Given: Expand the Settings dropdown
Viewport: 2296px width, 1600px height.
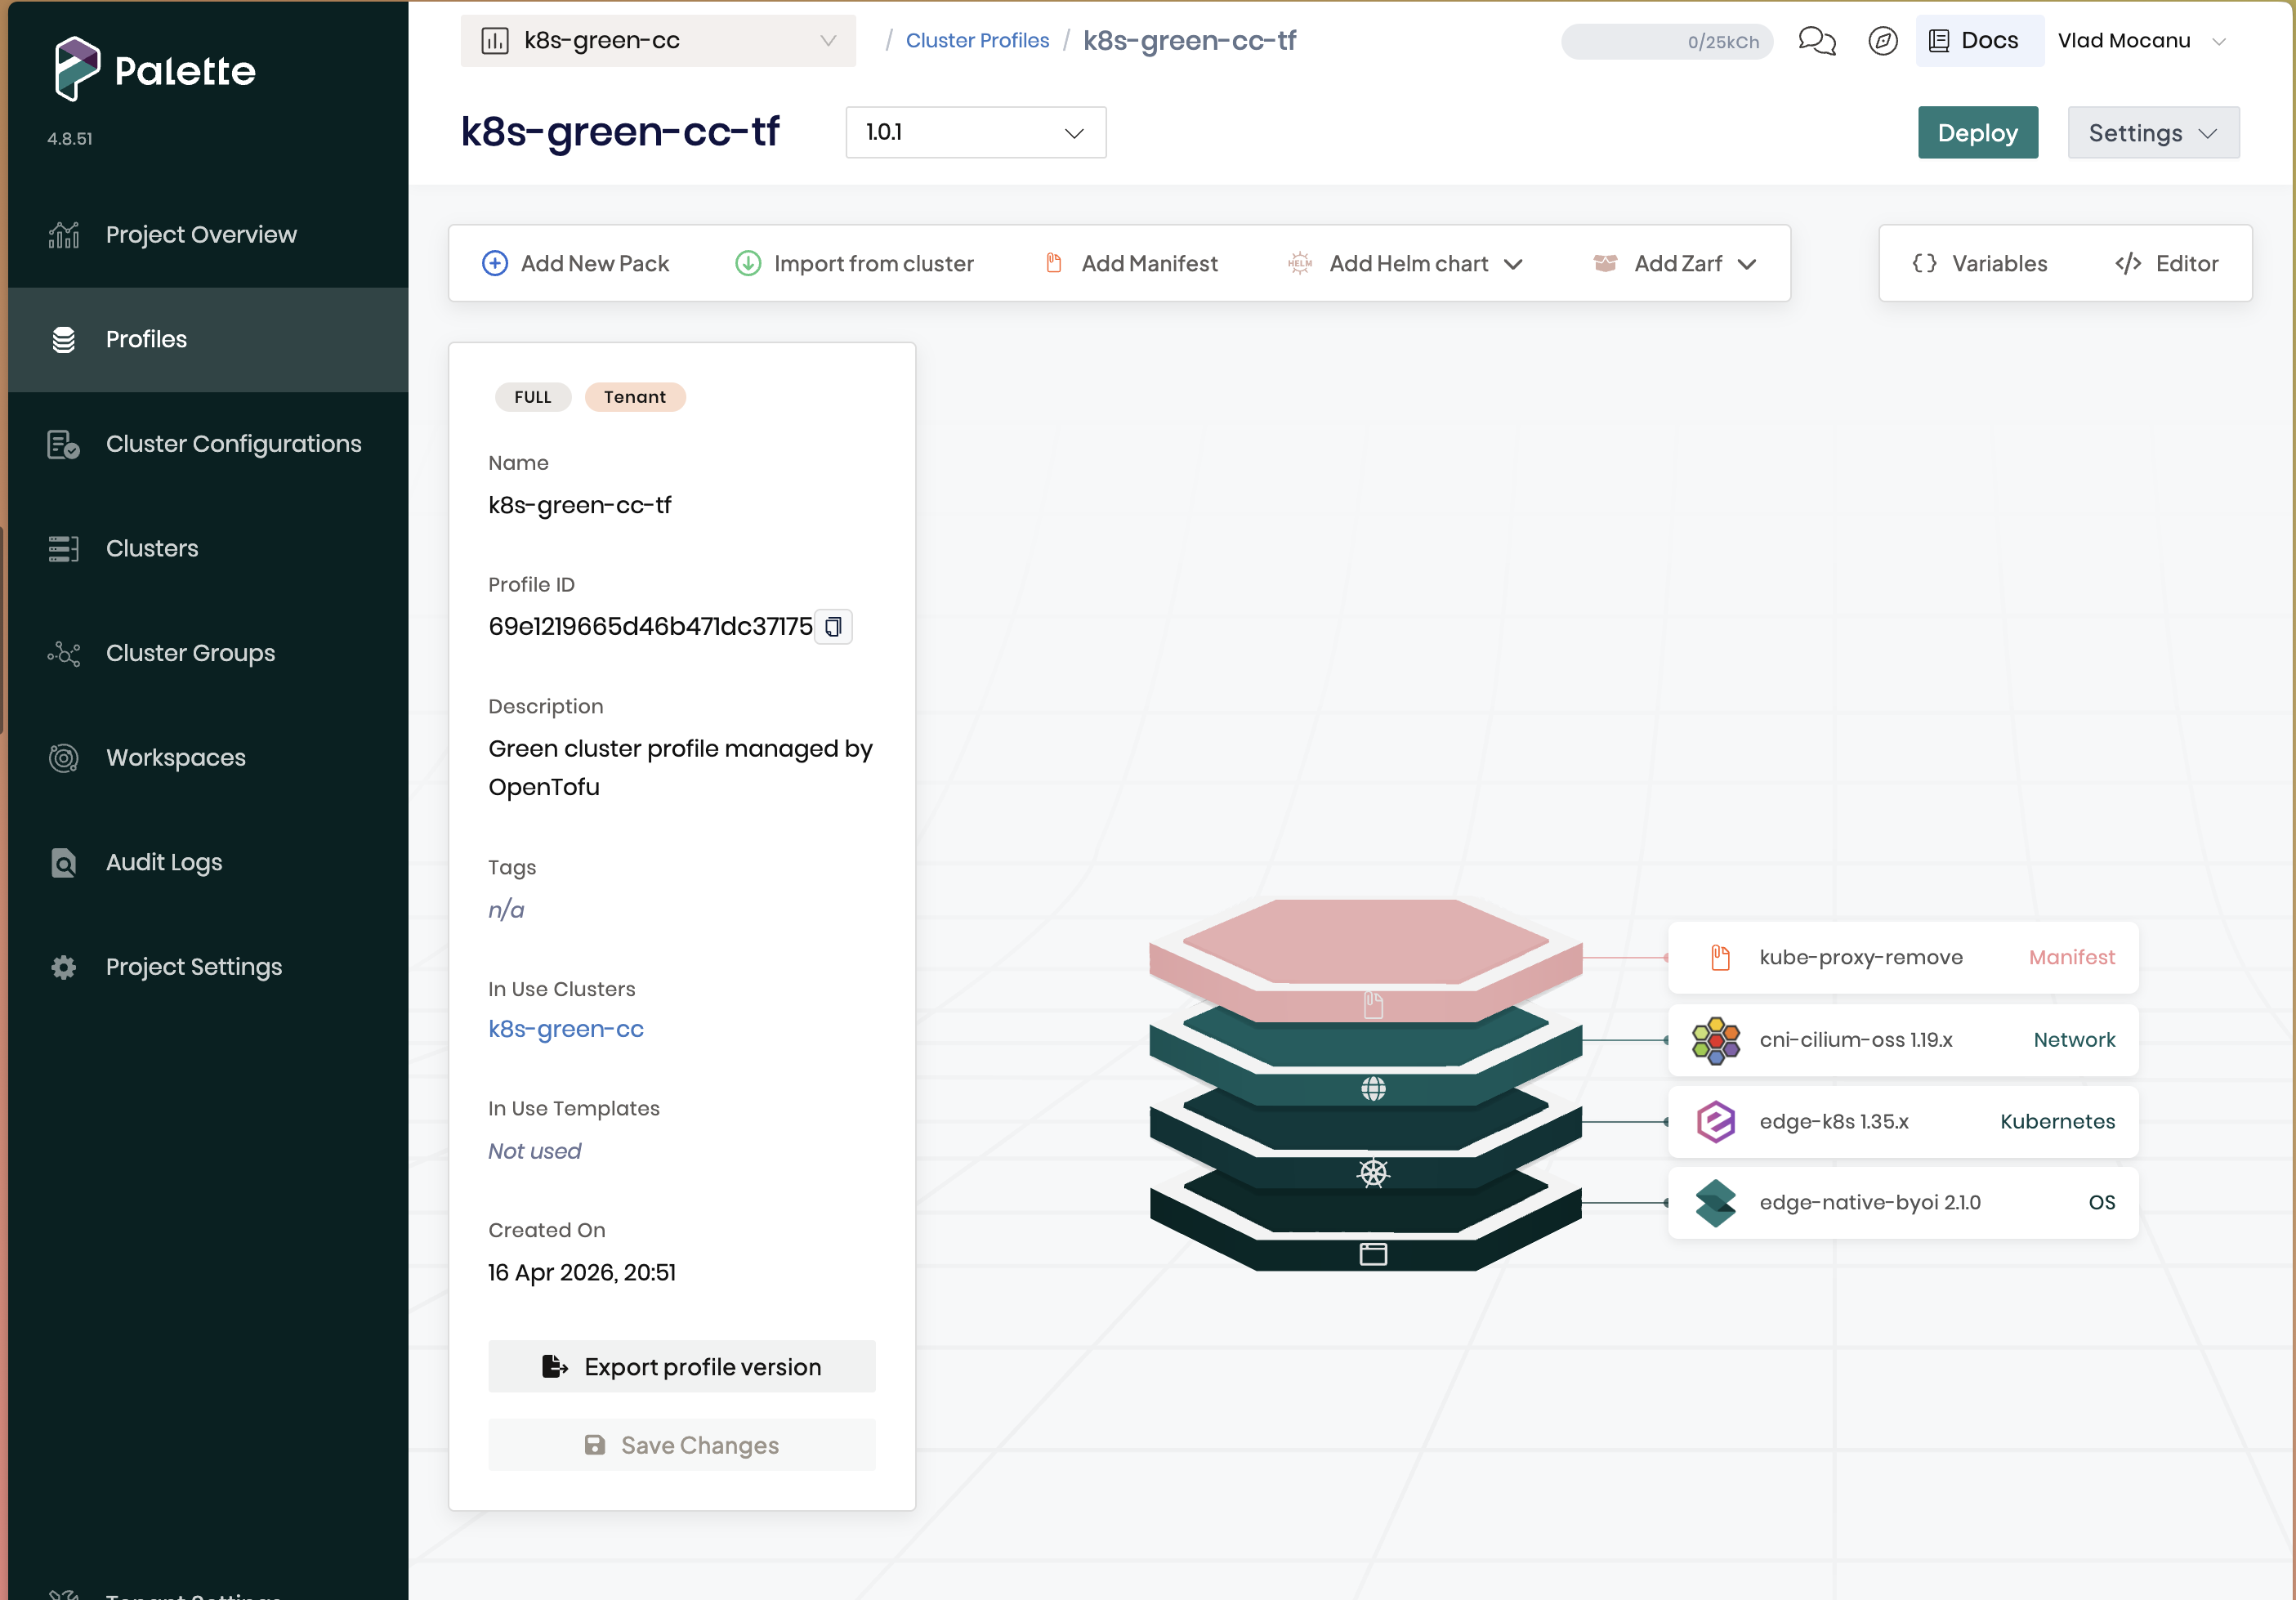Looking at the screenshot, I should [x=2154, y=133].
